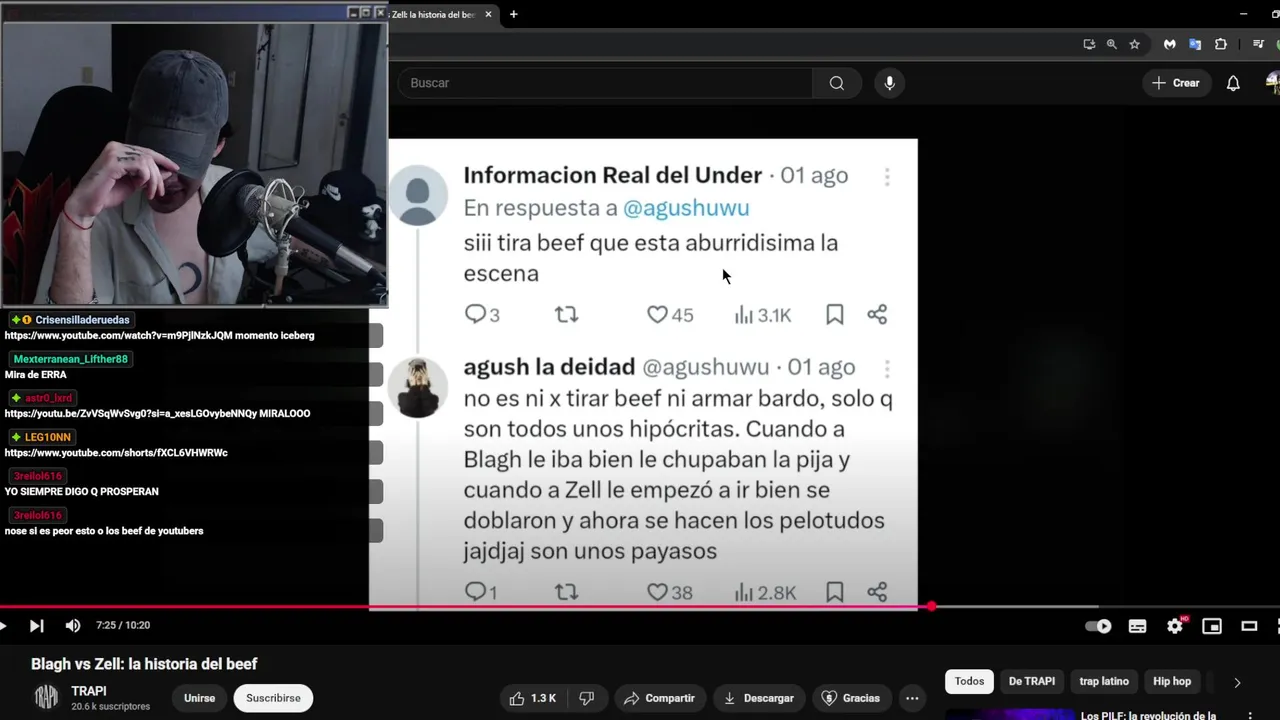Open the notifications bell
This screenshot has height=720, width=1280.
click(1233, 83)
